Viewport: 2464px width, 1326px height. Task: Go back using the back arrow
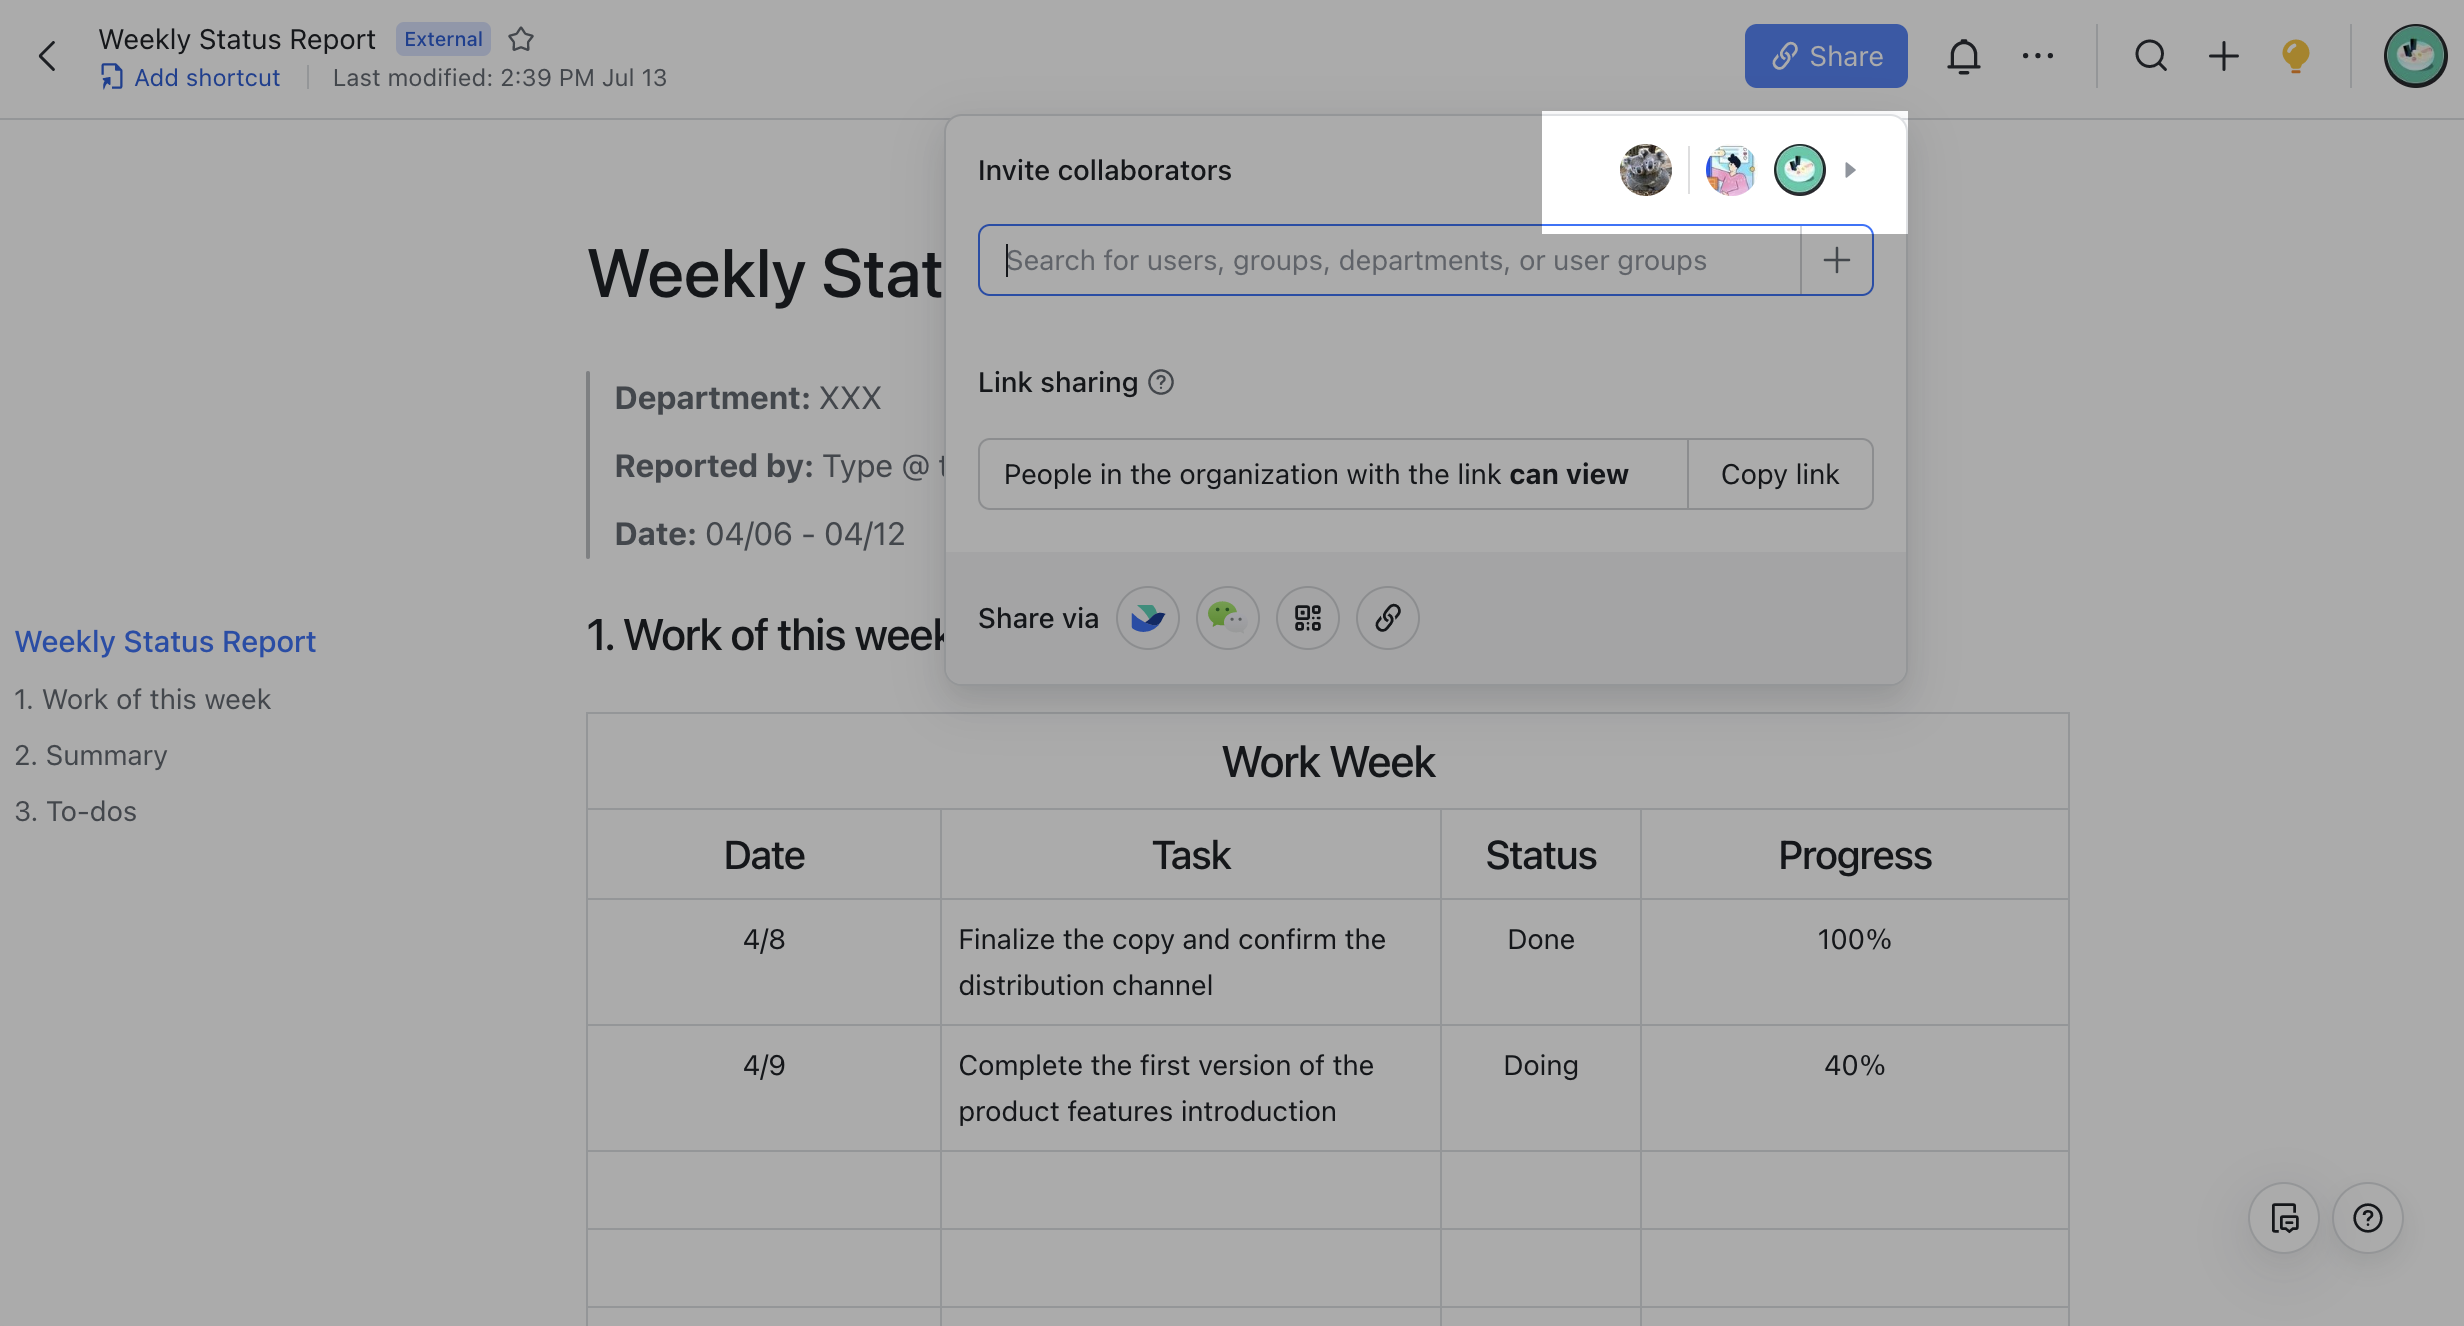[x=47, y=56]
